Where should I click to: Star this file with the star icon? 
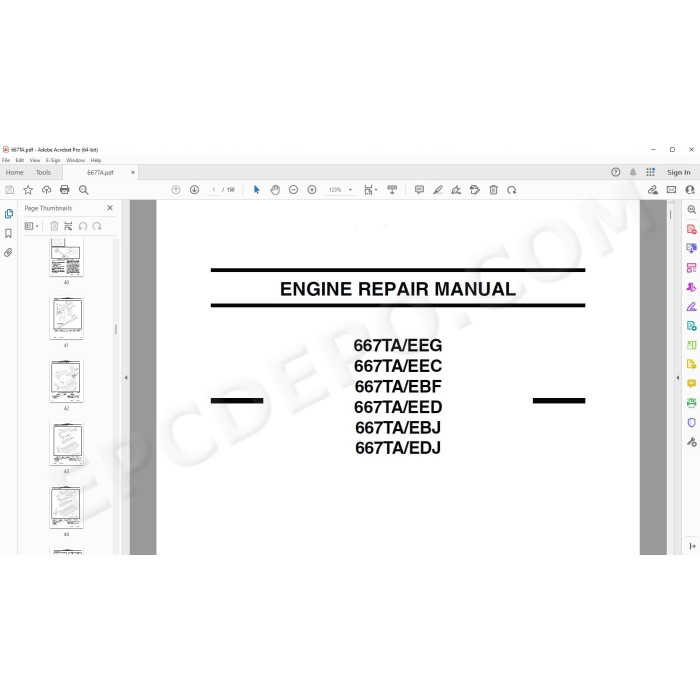point(28,190)
